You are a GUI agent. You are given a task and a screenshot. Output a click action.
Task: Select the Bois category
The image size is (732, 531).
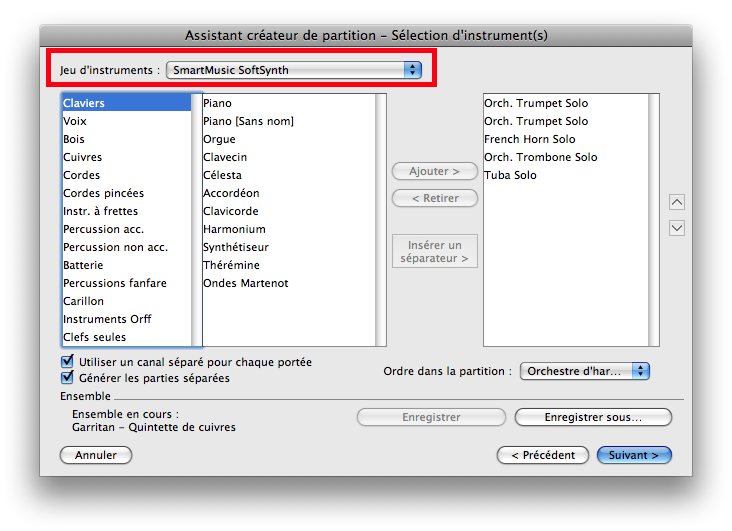point(75,139)
